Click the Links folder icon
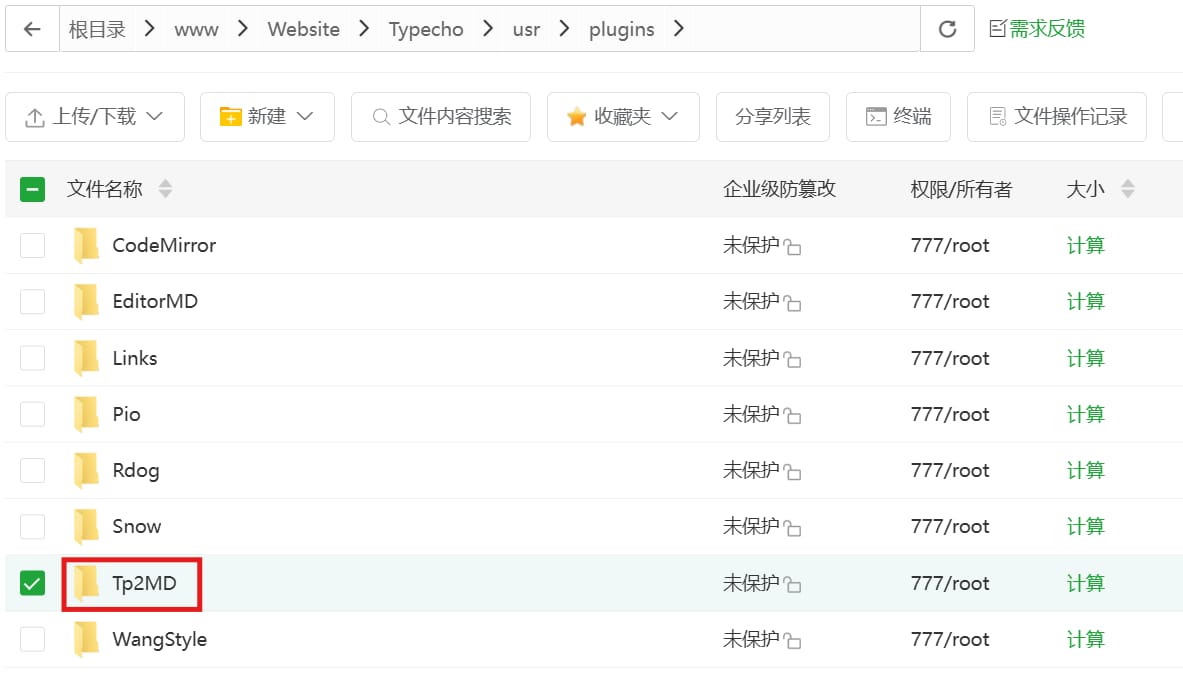1183x681 pixels. point(87,358)
